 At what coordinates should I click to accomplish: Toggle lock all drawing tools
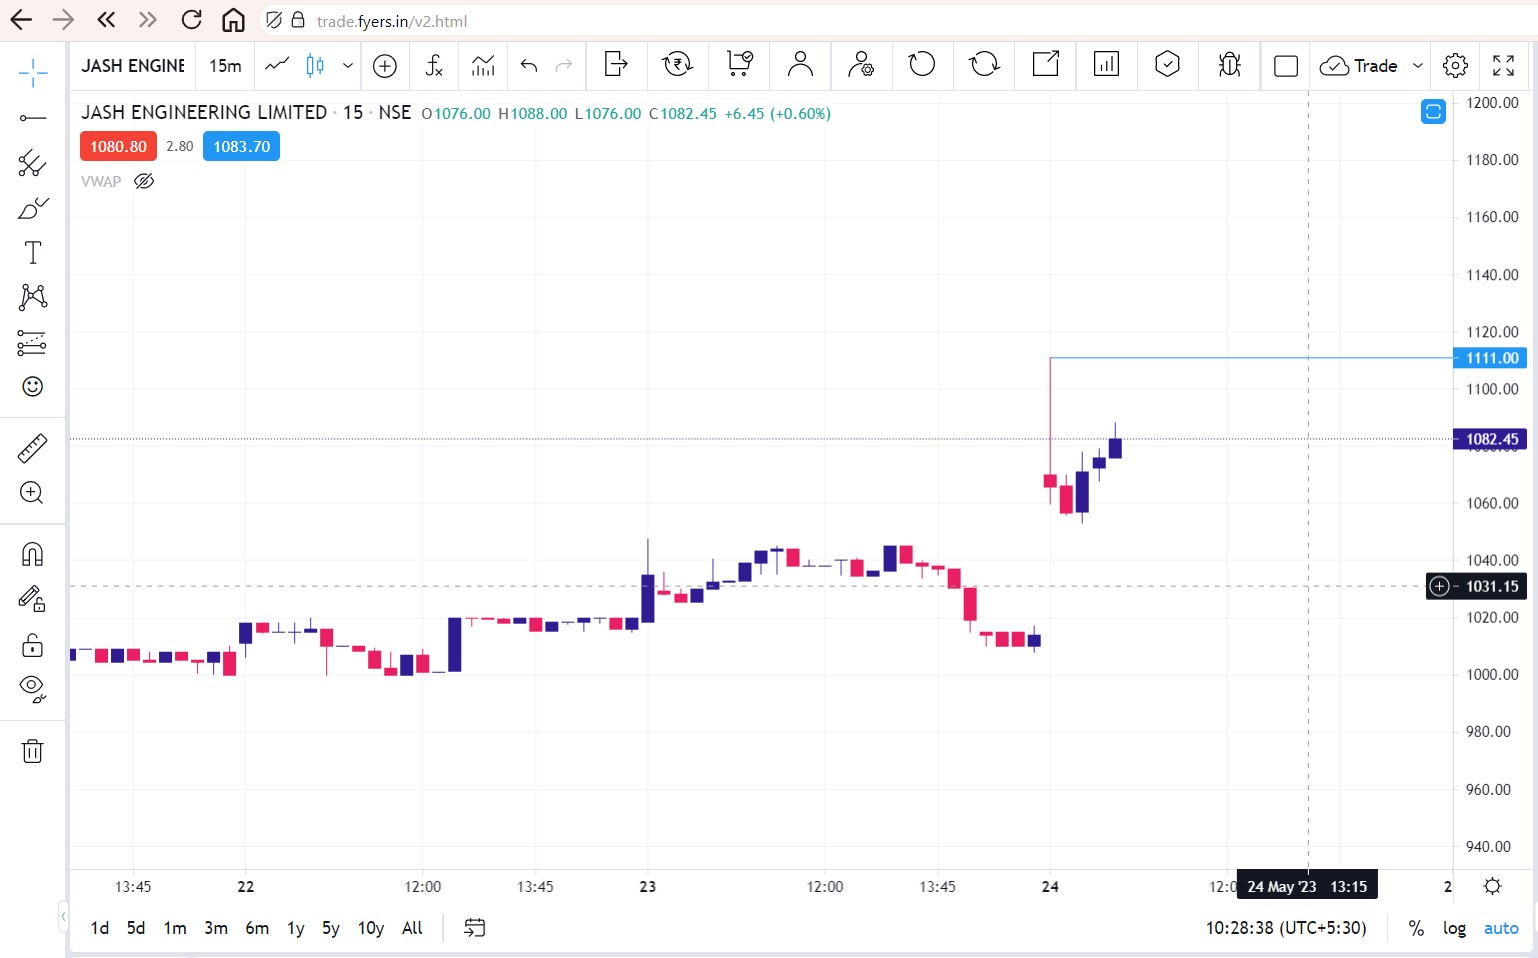pyautogui.click(x=33, y=645)
